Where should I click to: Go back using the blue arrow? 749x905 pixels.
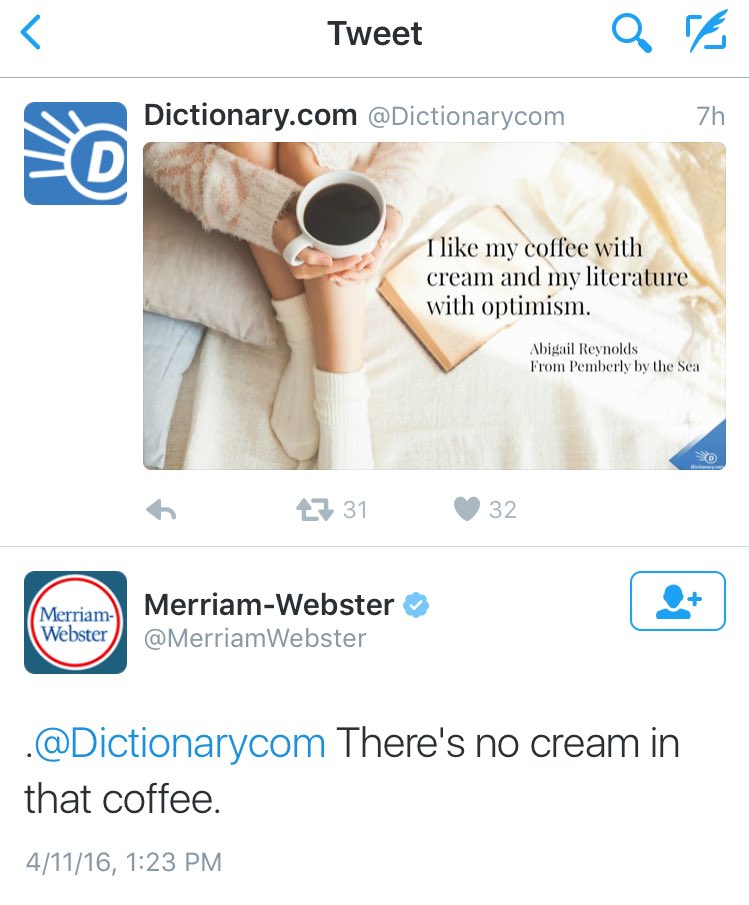31,32
